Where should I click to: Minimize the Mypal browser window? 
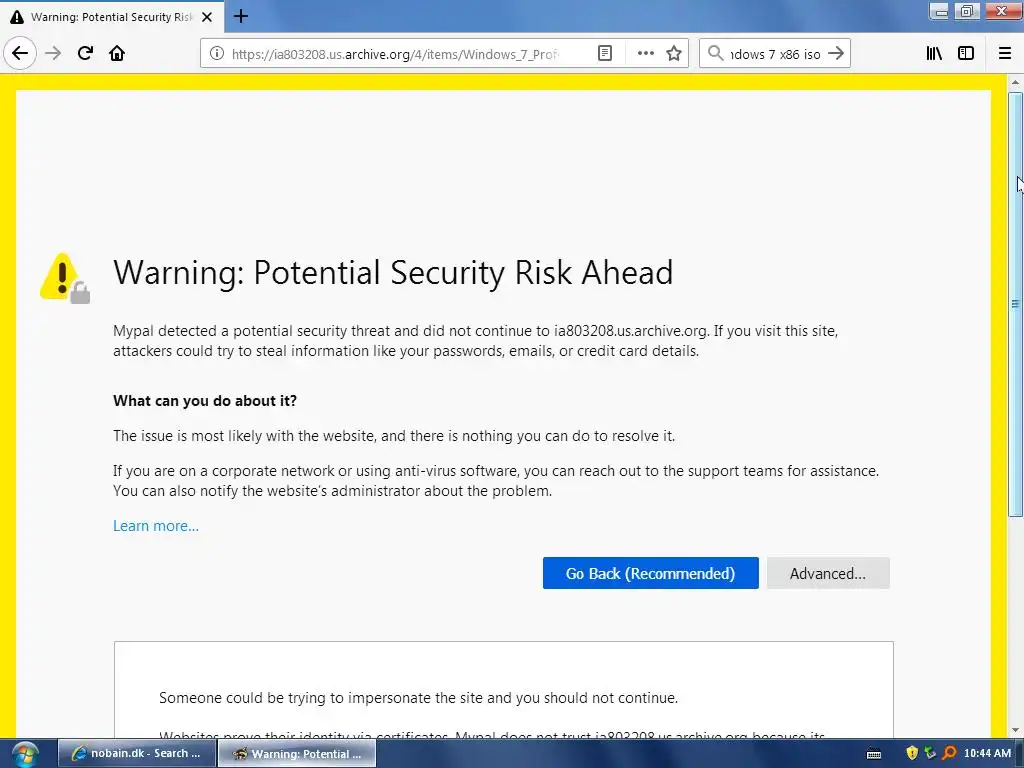click(x=941, y=11)
